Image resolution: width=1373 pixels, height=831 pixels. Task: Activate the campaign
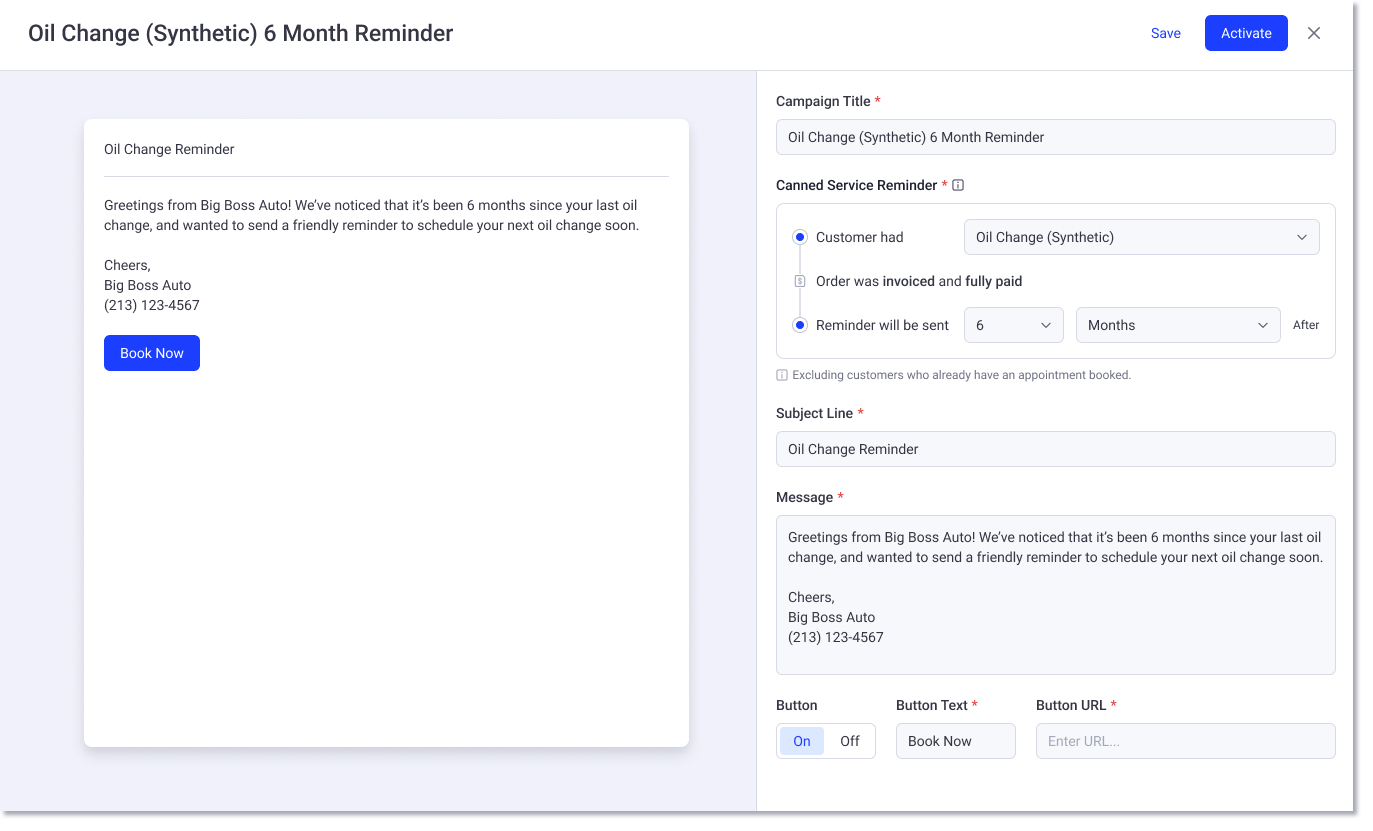click(1246, 33)
